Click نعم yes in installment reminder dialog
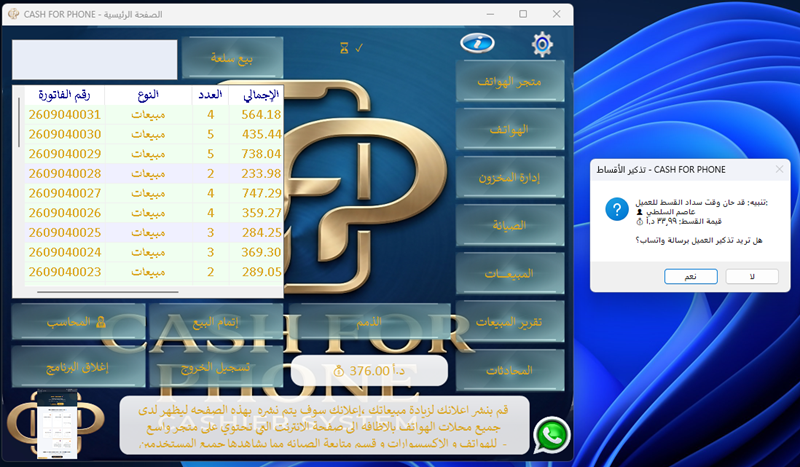The height and width of the screenshot is (467, 800). [690, 276]
